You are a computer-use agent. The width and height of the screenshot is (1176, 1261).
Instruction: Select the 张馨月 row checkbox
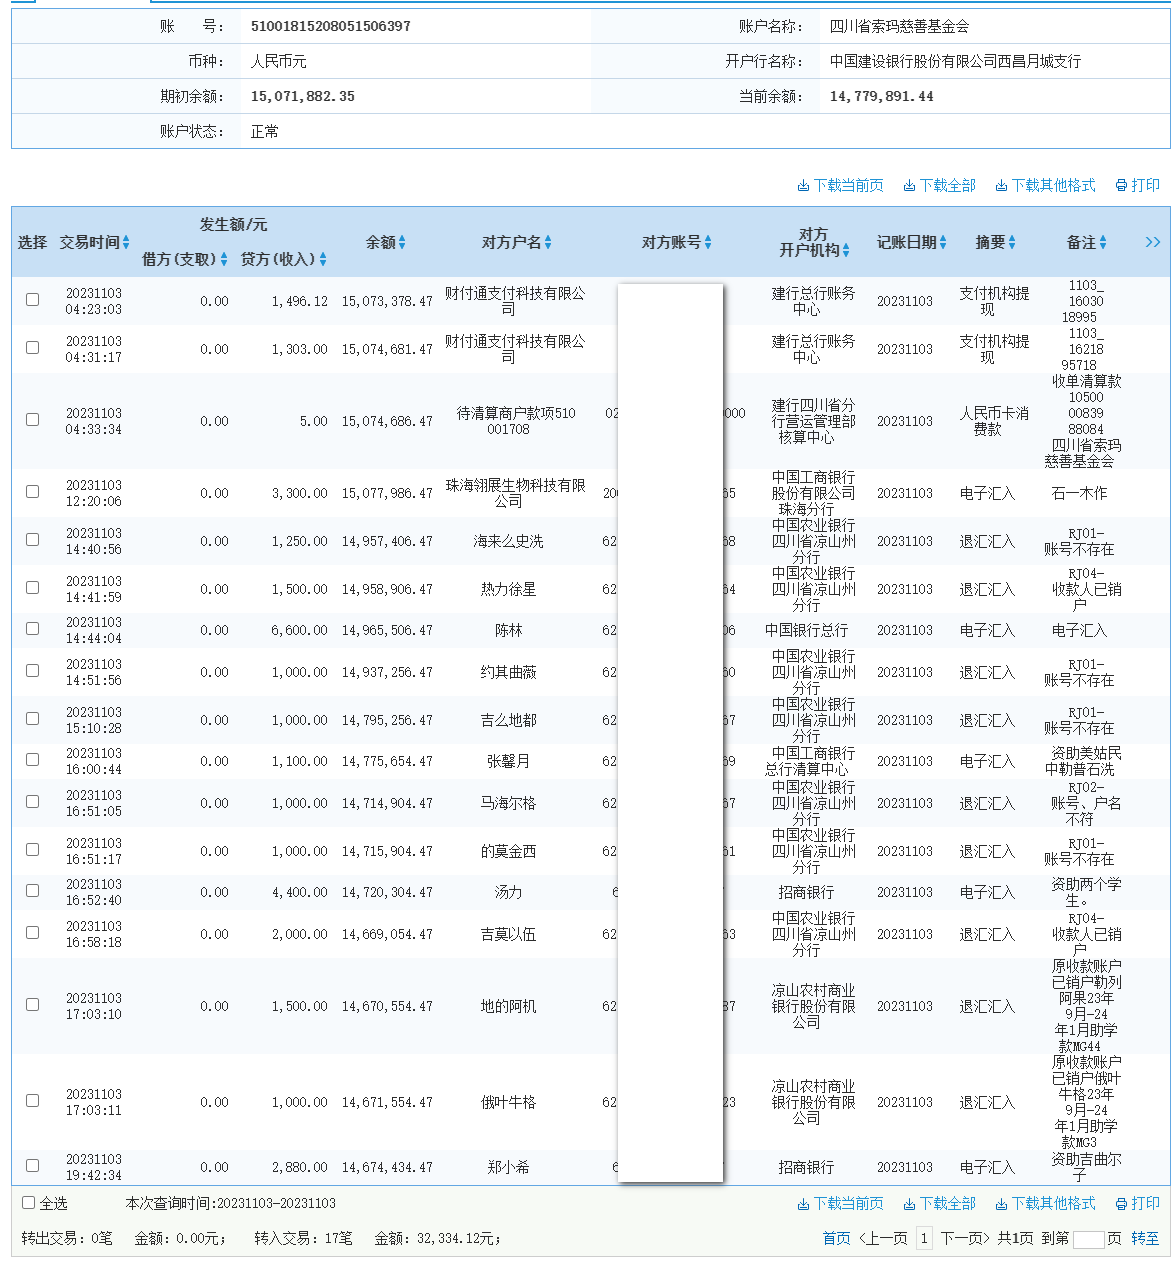click(33, 759)
